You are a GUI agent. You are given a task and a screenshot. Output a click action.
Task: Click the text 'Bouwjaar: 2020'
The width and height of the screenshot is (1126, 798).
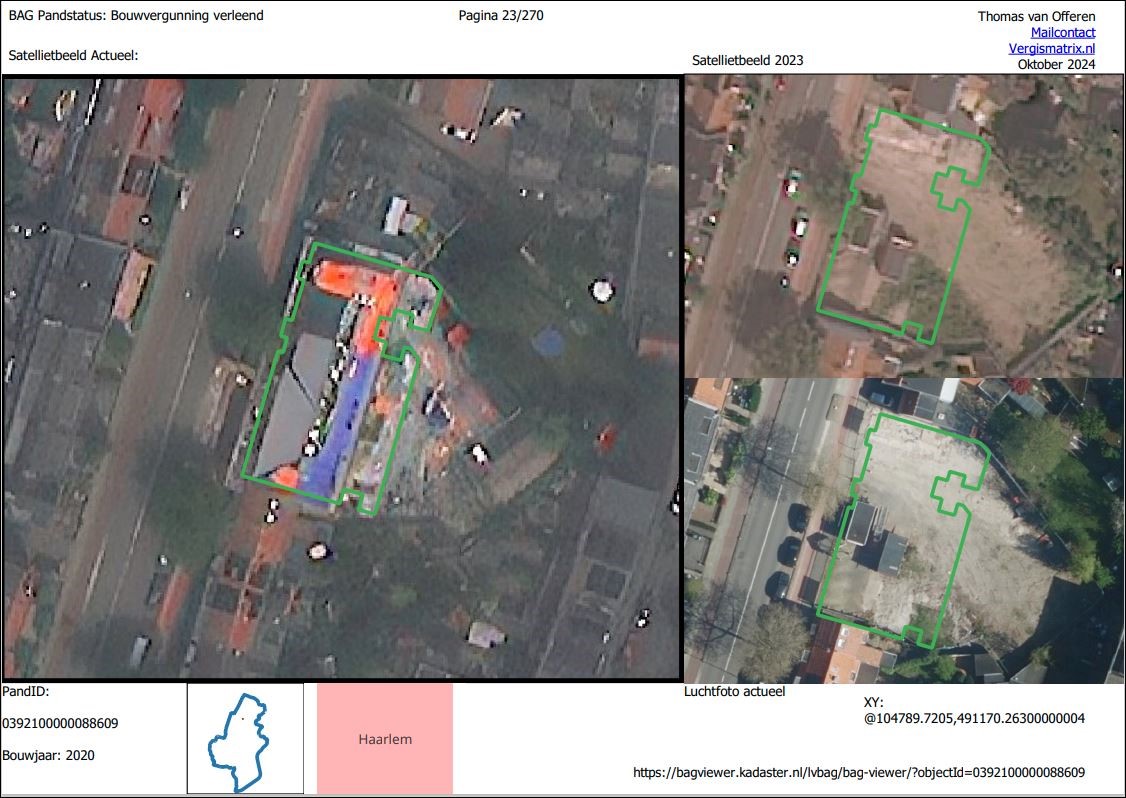click(x=48, y=755)
